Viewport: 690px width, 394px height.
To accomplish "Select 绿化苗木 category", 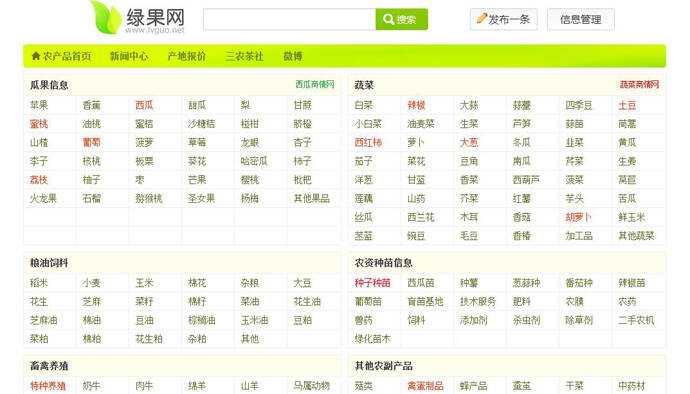I will (373, 339).
